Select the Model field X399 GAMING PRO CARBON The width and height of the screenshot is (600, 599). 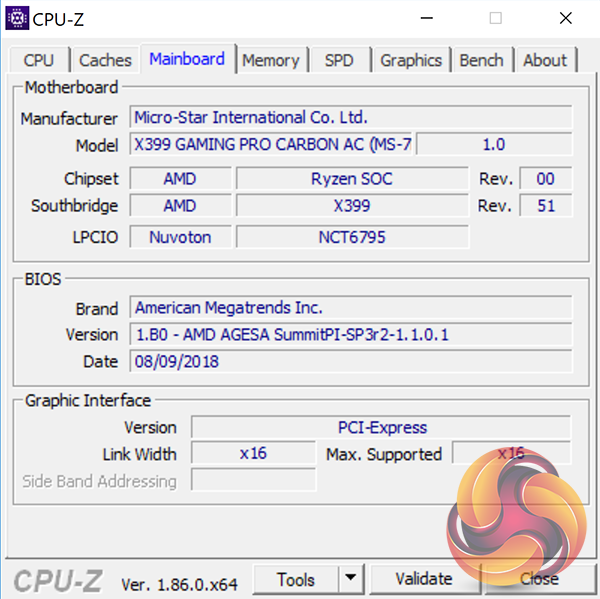tap(271, 144)
